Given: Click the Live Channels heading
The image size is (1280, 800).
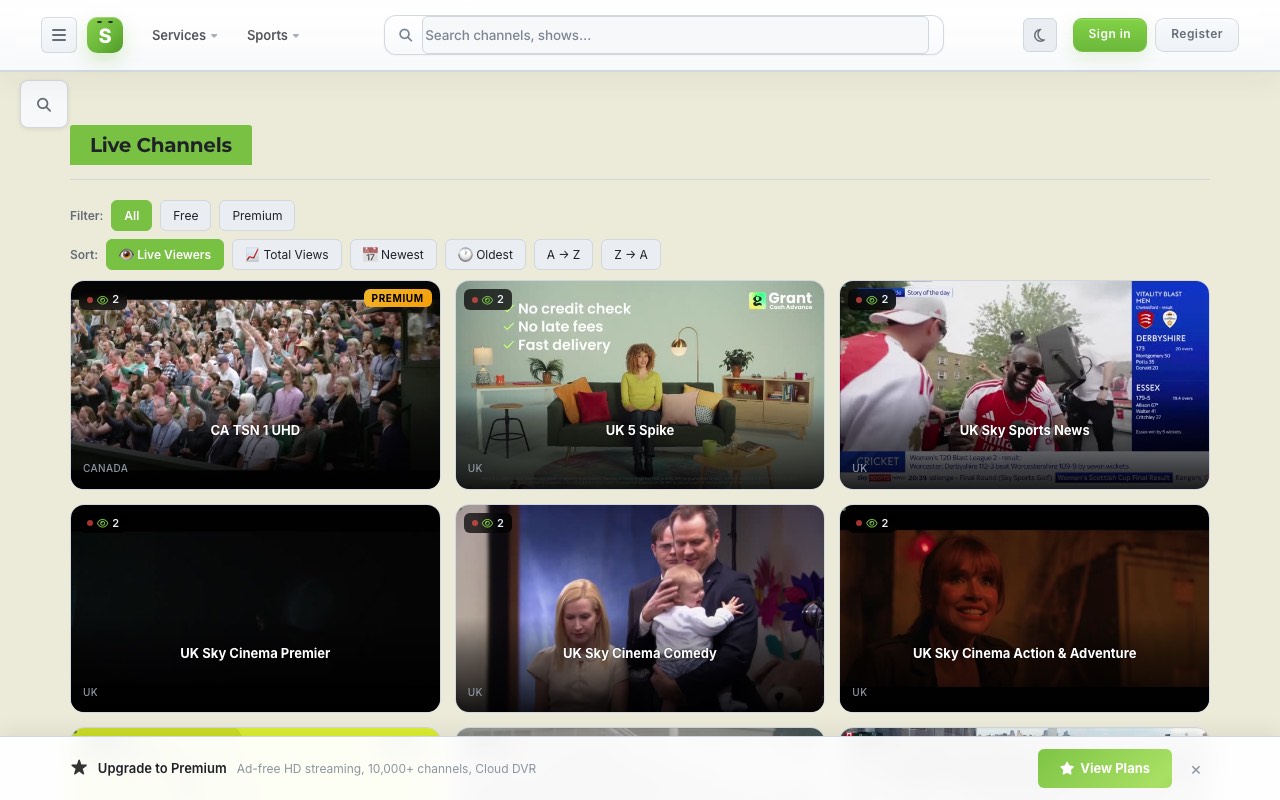Looking at the screenshot, I should click(x=161, y=145).
